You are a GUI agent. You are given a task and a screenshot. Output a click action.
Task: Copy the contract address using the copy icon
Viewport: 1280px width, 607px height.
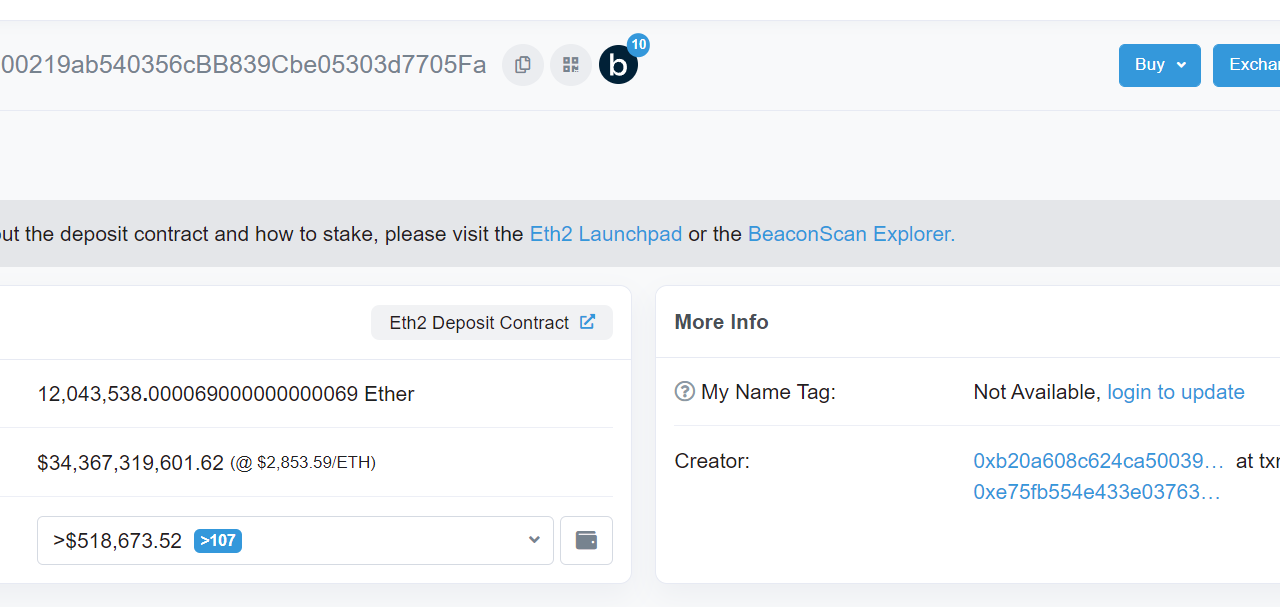coord(522,64)
